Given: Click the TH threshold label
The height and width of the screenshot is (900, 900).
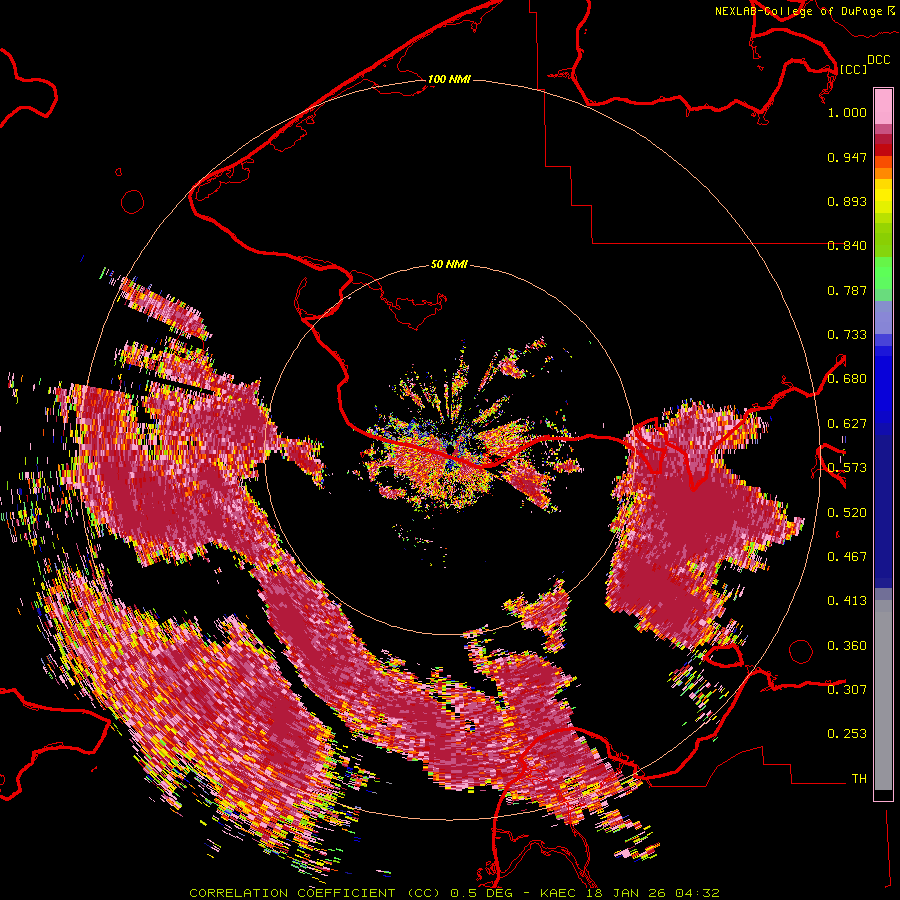Looking at the screenshot, I should [x=859, y=779].
